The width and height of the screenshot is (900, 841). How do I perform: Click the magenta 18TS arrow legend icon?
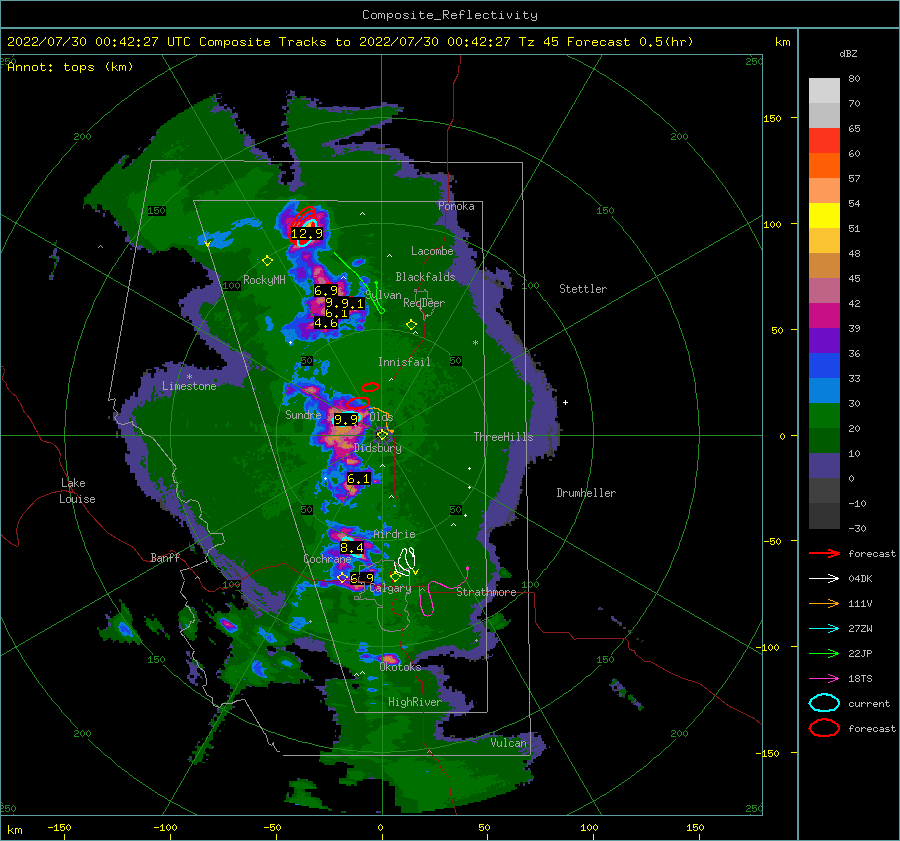(x=824, y=679)
